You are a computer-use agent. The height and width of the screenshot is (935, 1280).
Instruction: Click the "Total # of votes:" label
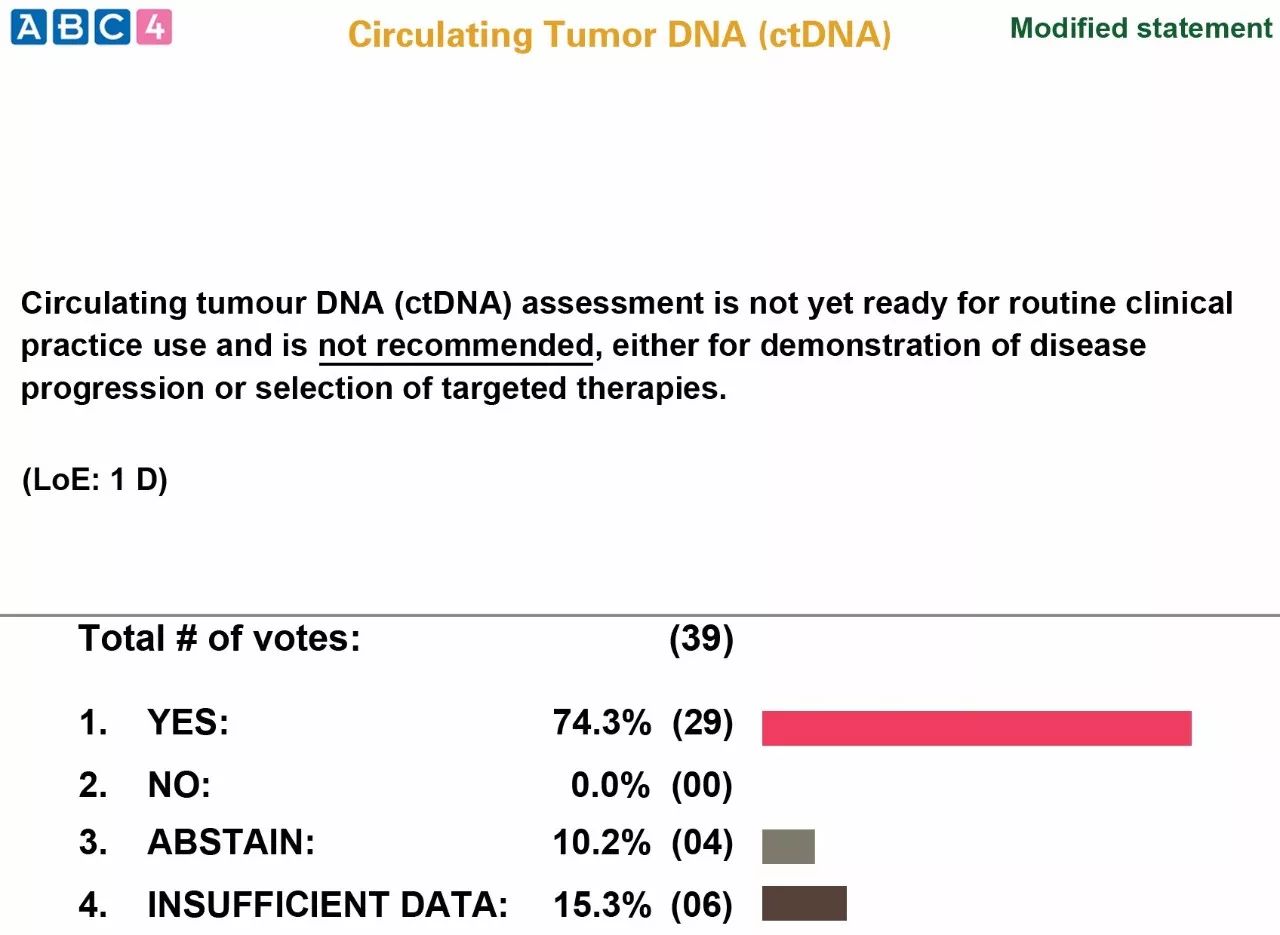click(219, 638)
